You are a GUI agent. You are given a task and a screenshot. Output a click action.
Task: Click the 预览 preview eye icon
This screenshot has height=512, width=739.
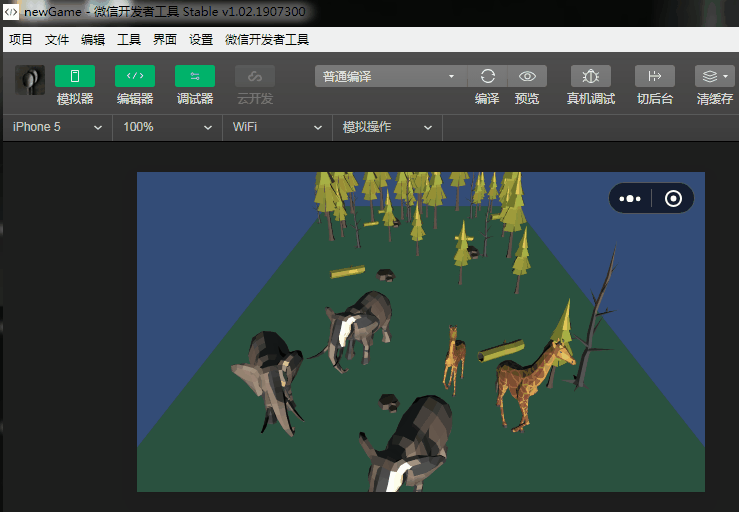tap(527, 76)
